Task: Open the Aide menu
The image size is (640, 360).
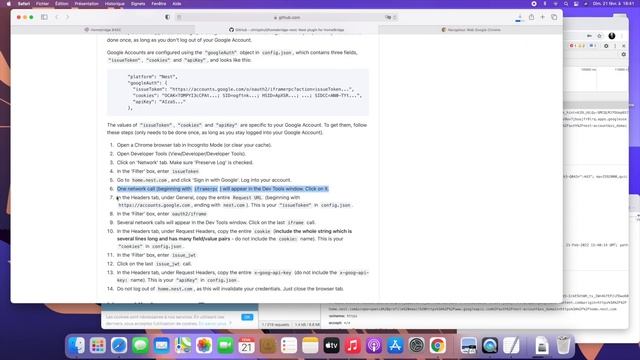Action: pyautogui.click(x=177, y=4)
